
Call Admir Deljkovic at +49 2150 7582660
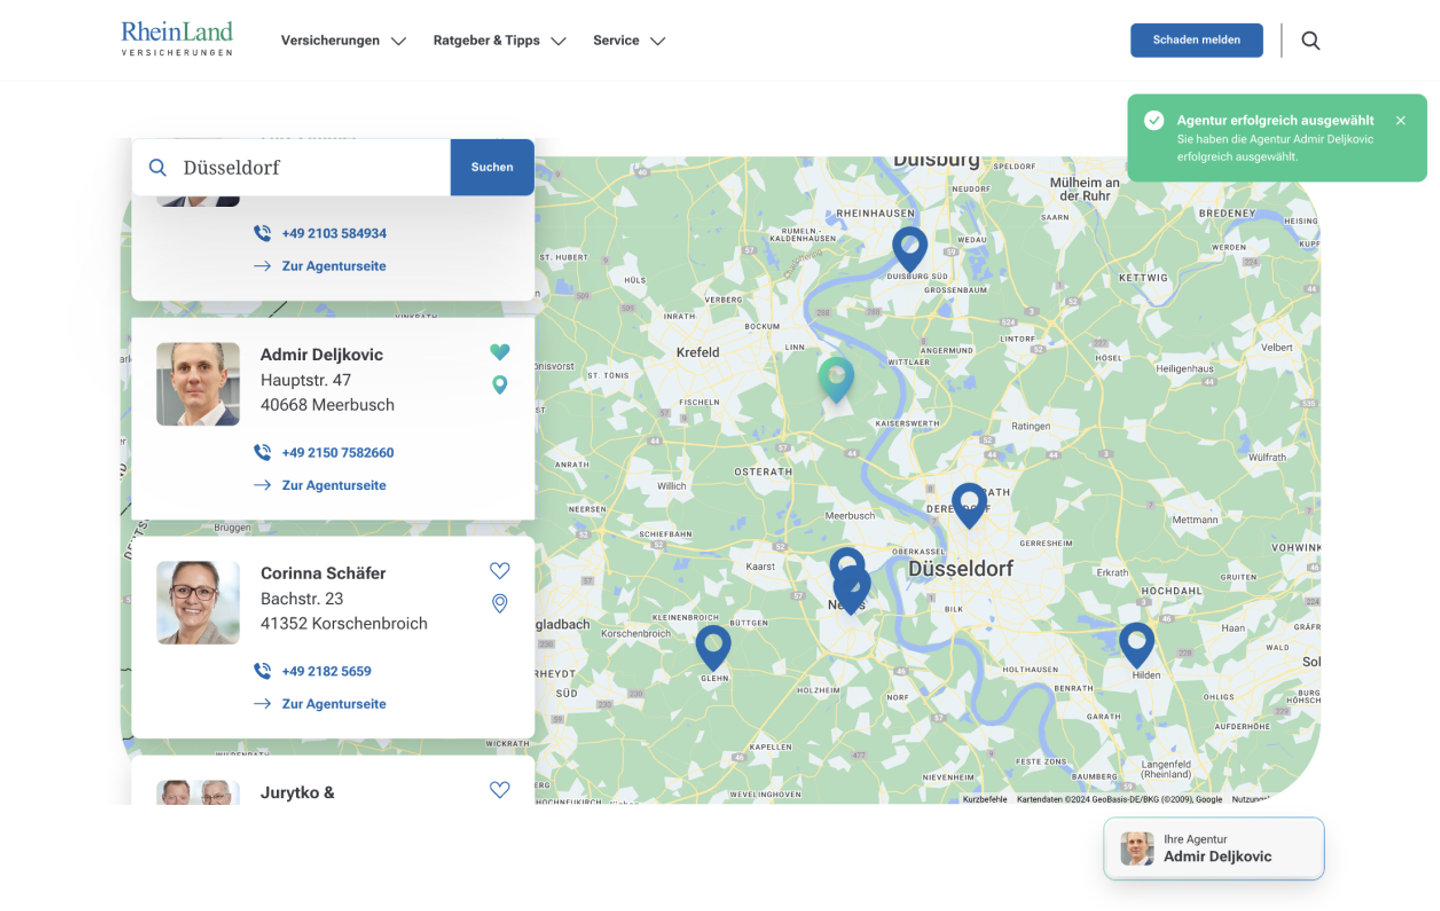pyautogui.click(x=338, y=452)
